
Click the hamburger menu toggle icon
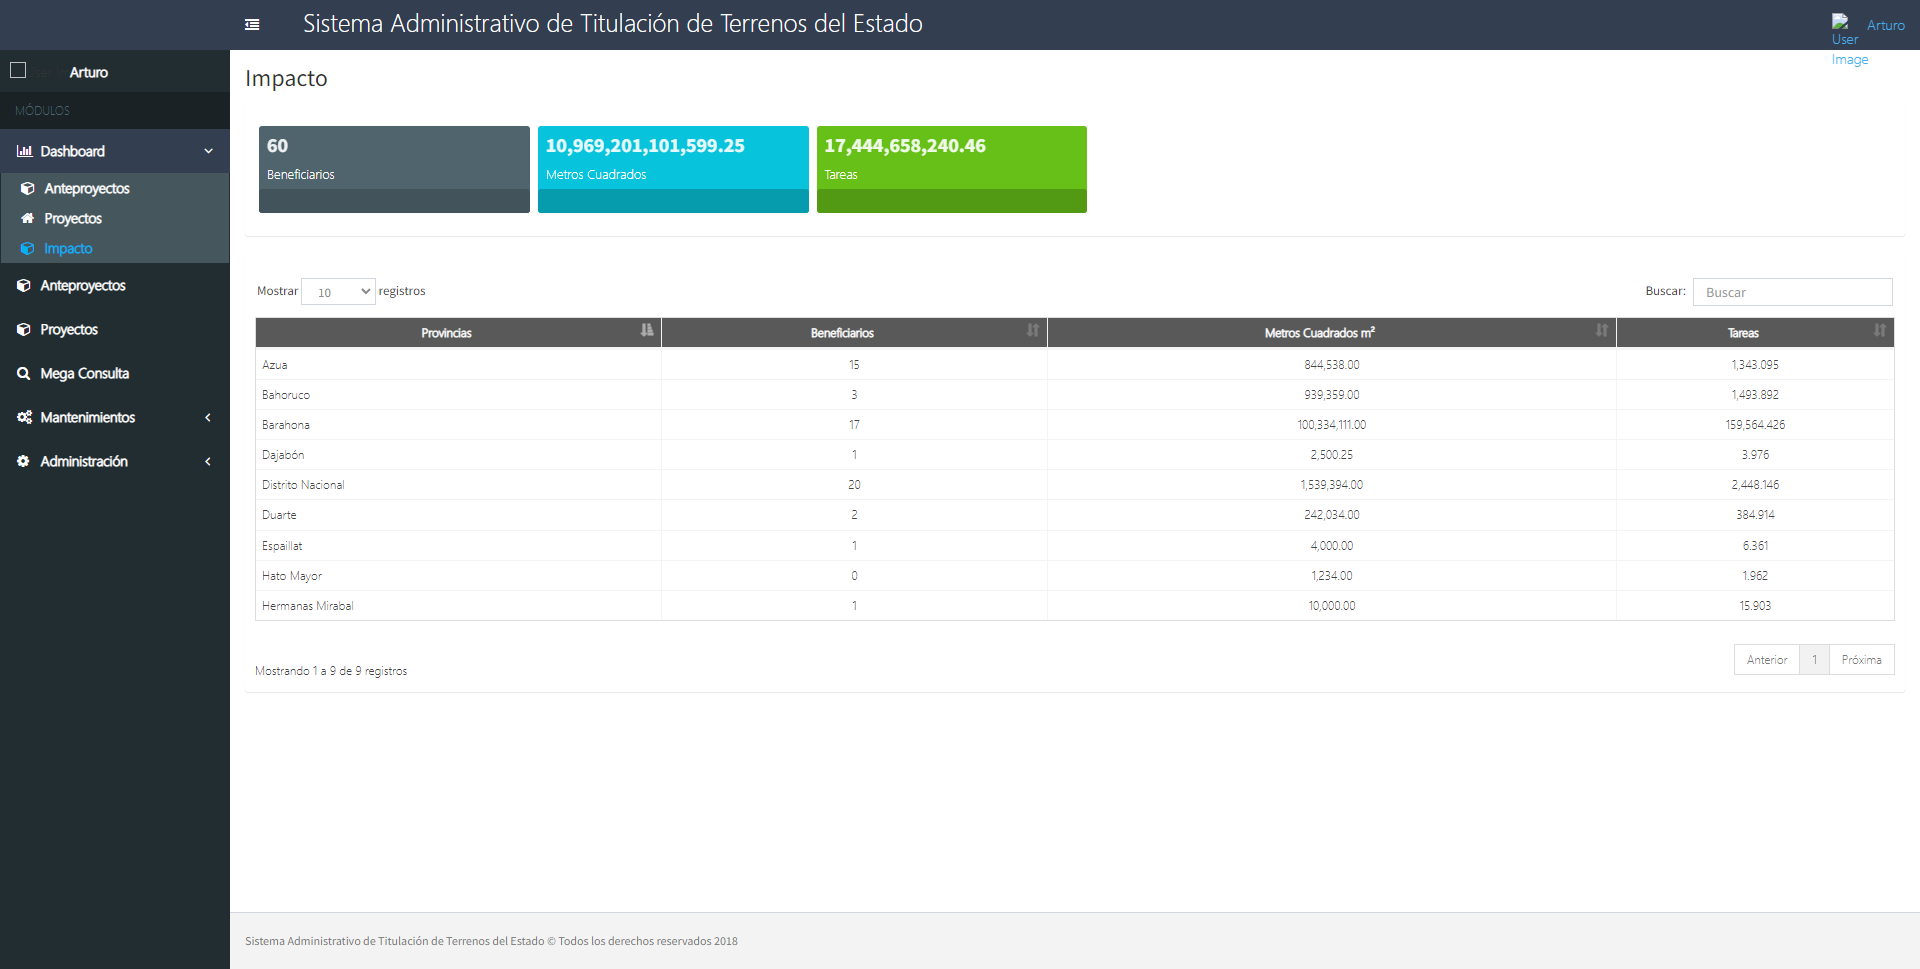point(252,25)
